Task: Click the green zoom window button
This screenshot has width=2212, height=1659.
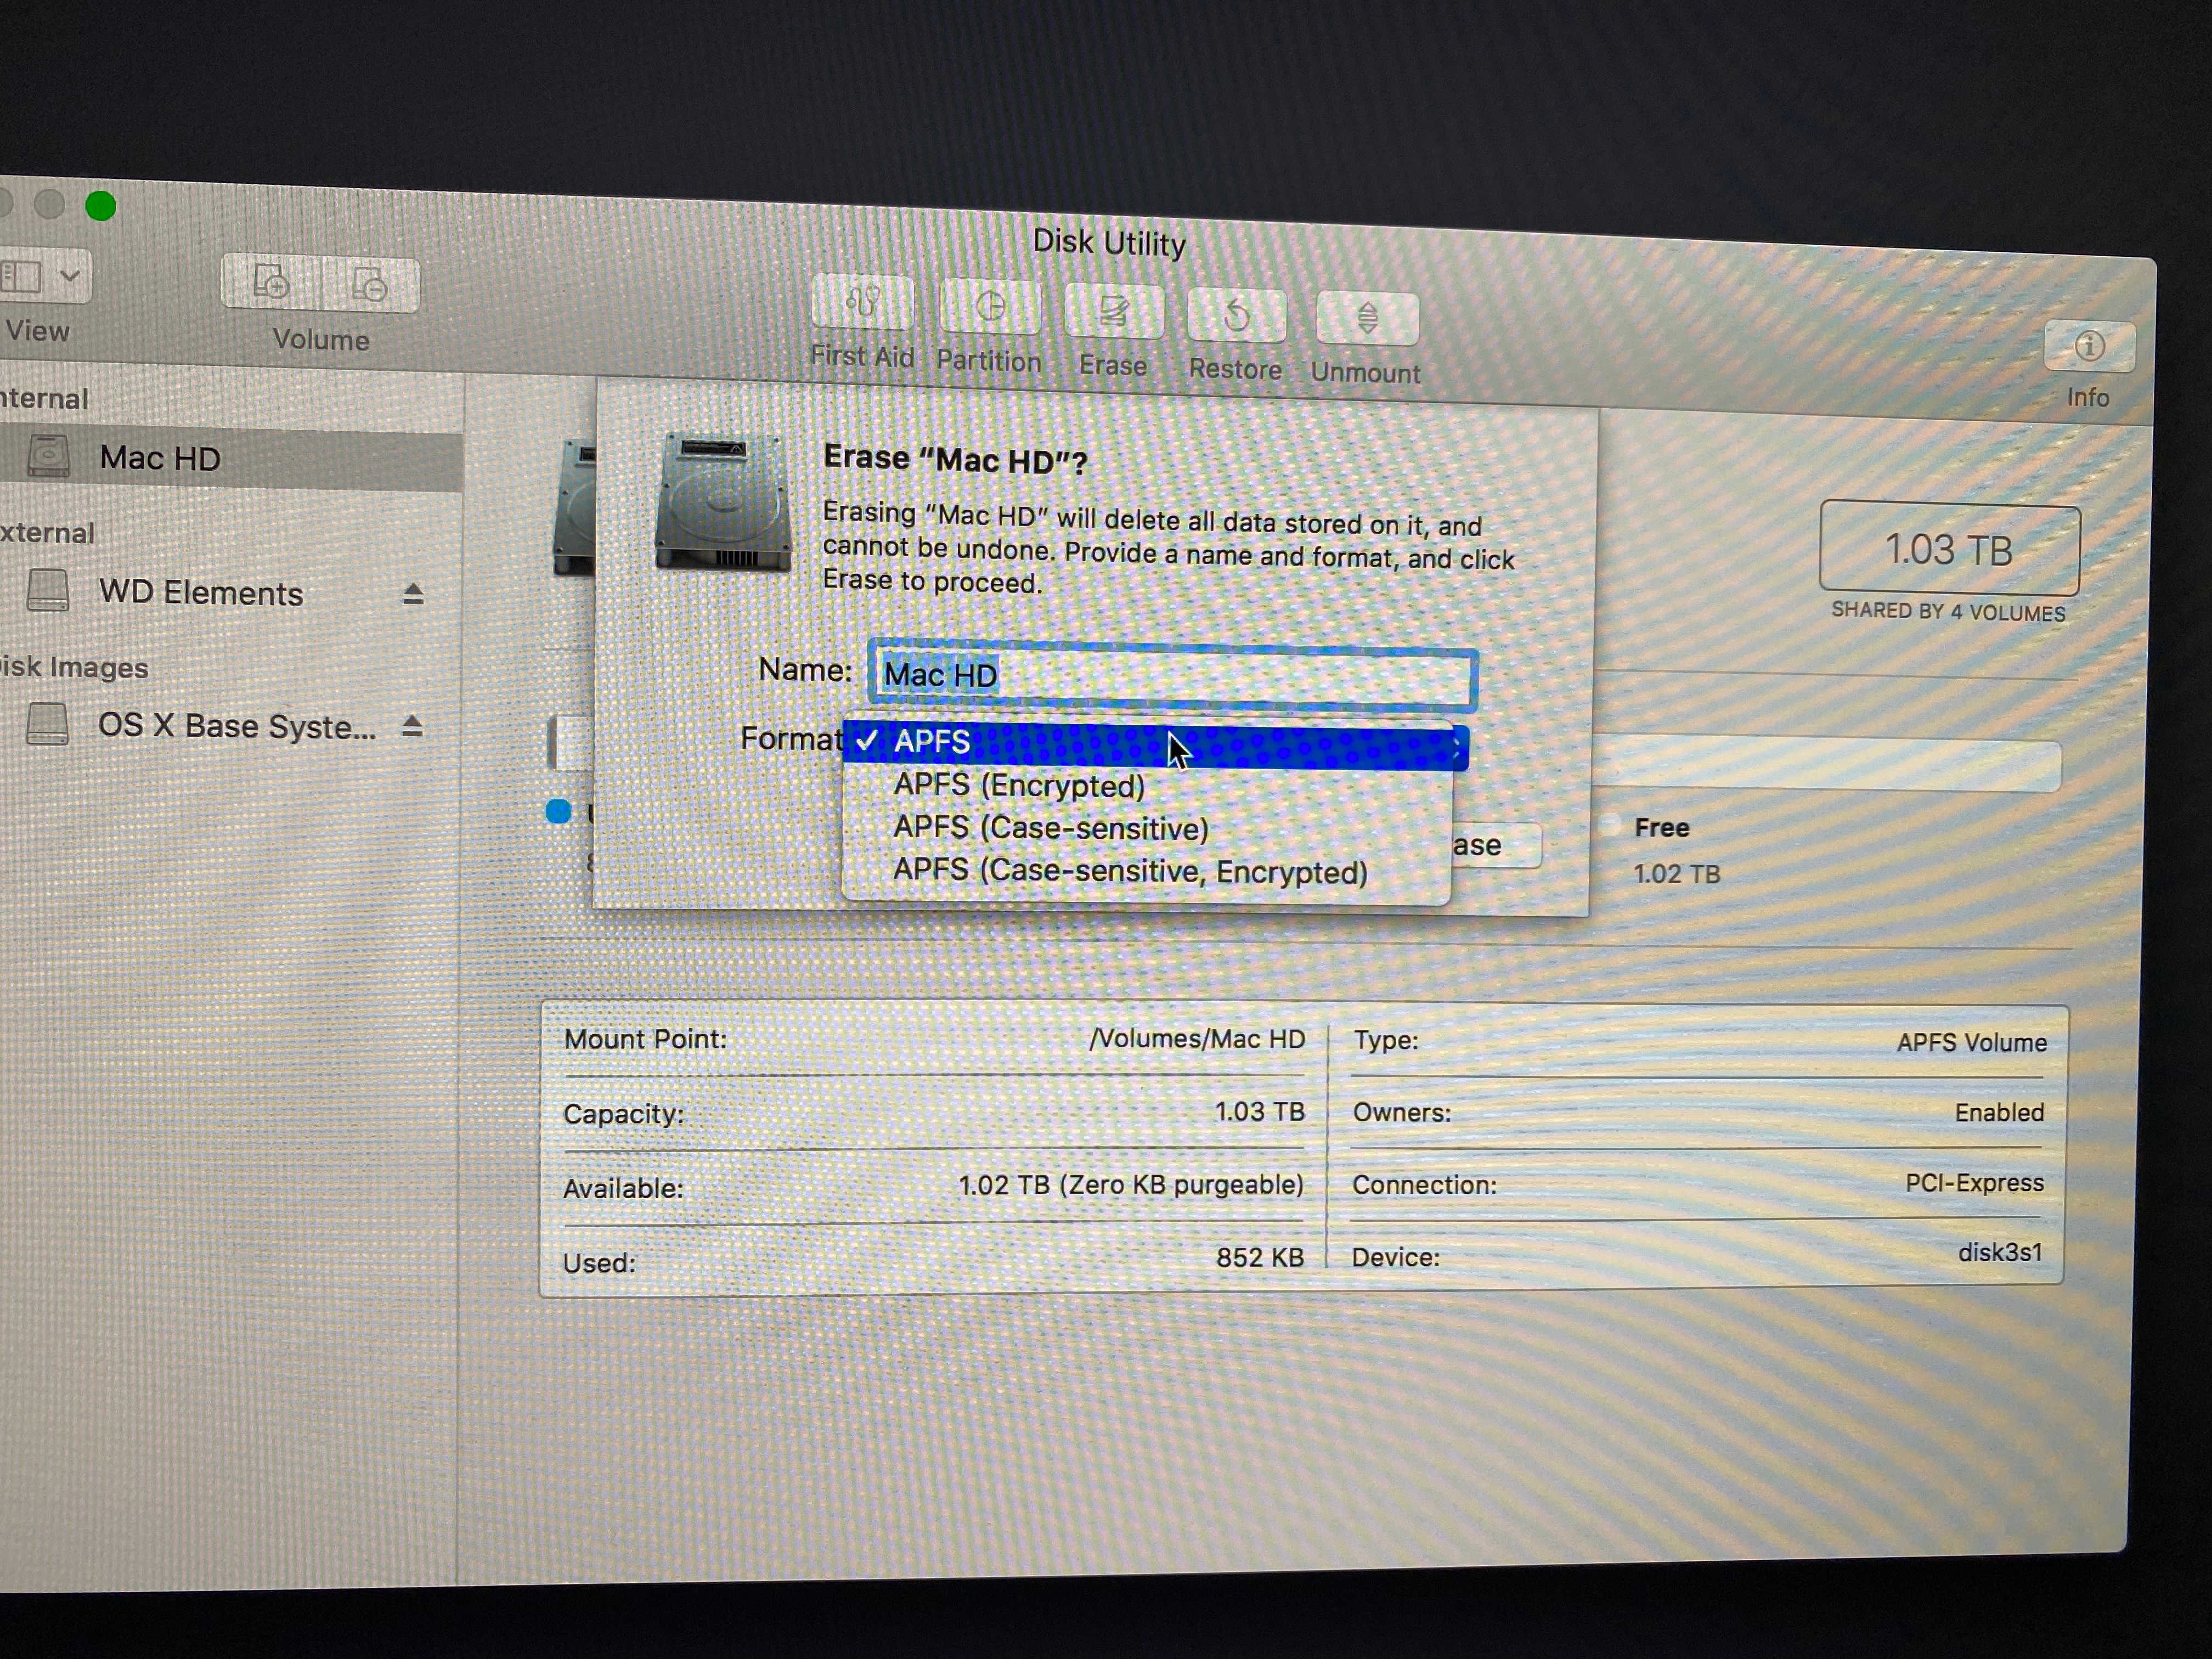Action: pos(100,206)
